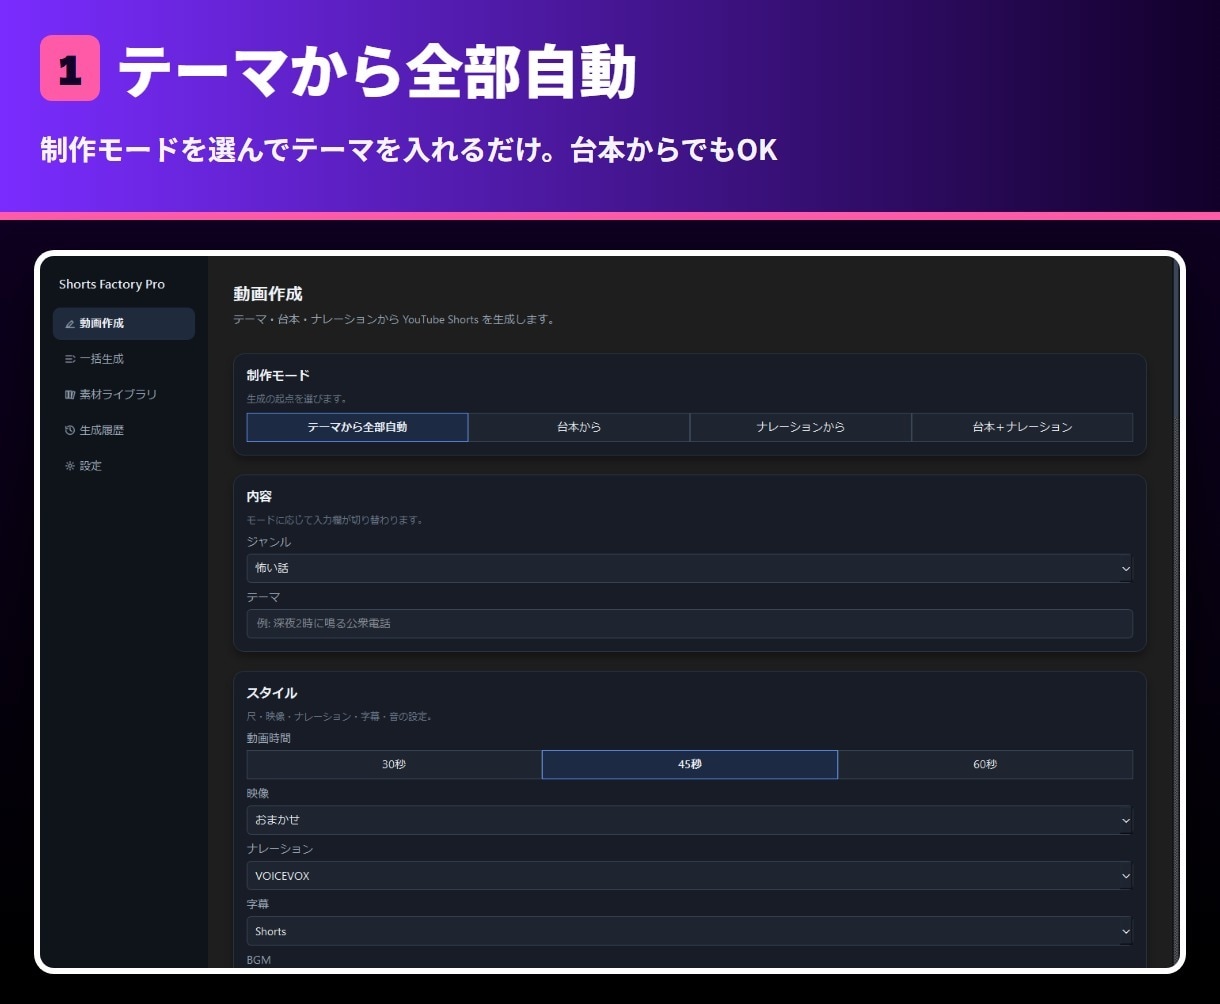Switch mode to ナレーションから
Screen dimensions: 1220x1004
(801, 427)
